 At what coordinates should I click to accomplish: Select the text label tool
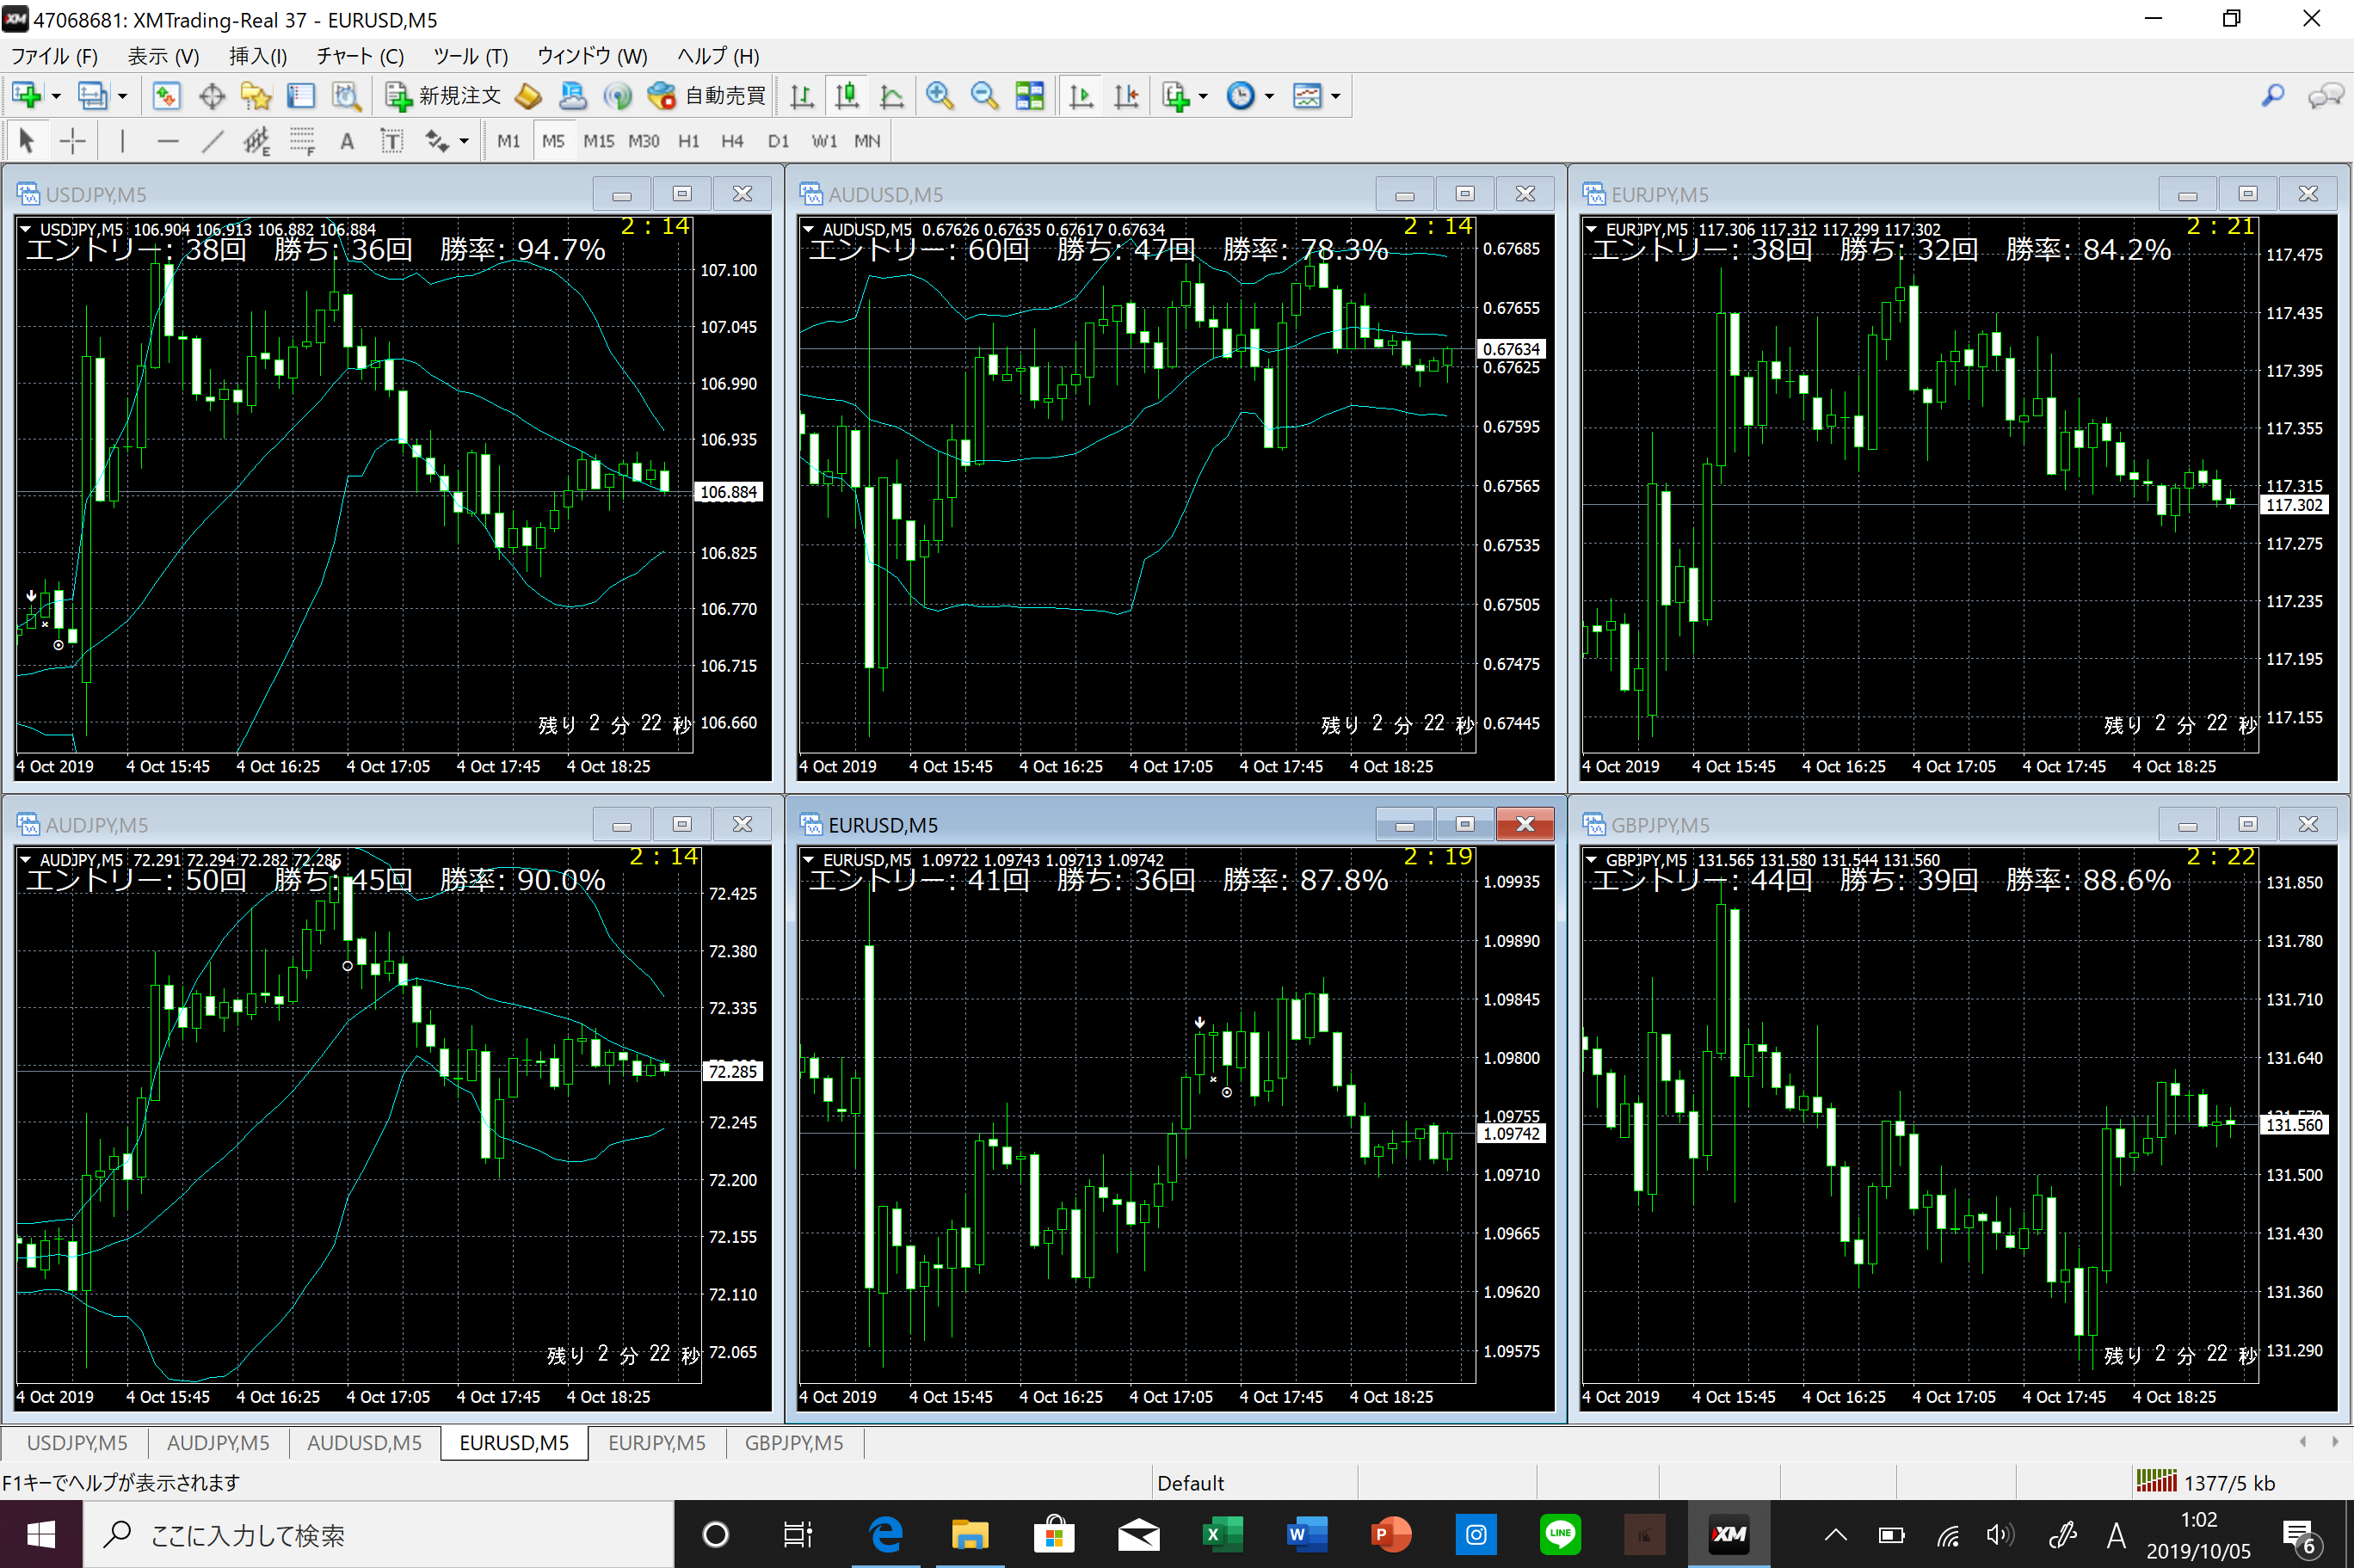coord(347,141)
